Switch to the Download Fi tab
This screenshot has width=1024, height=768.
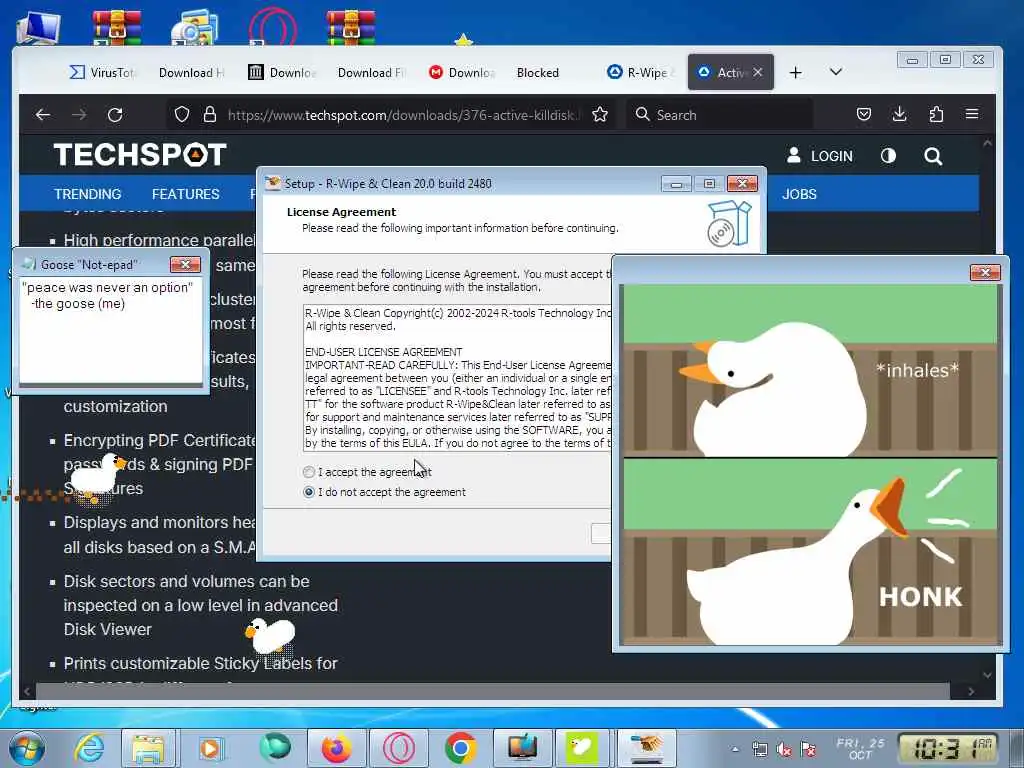pos(371,72)
